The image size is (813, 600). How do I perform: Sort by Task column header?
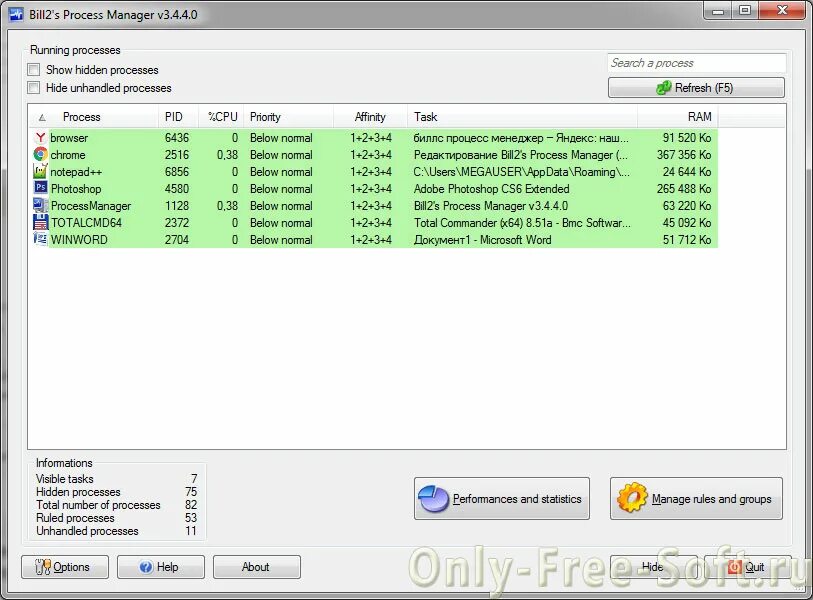pos(522,117)
